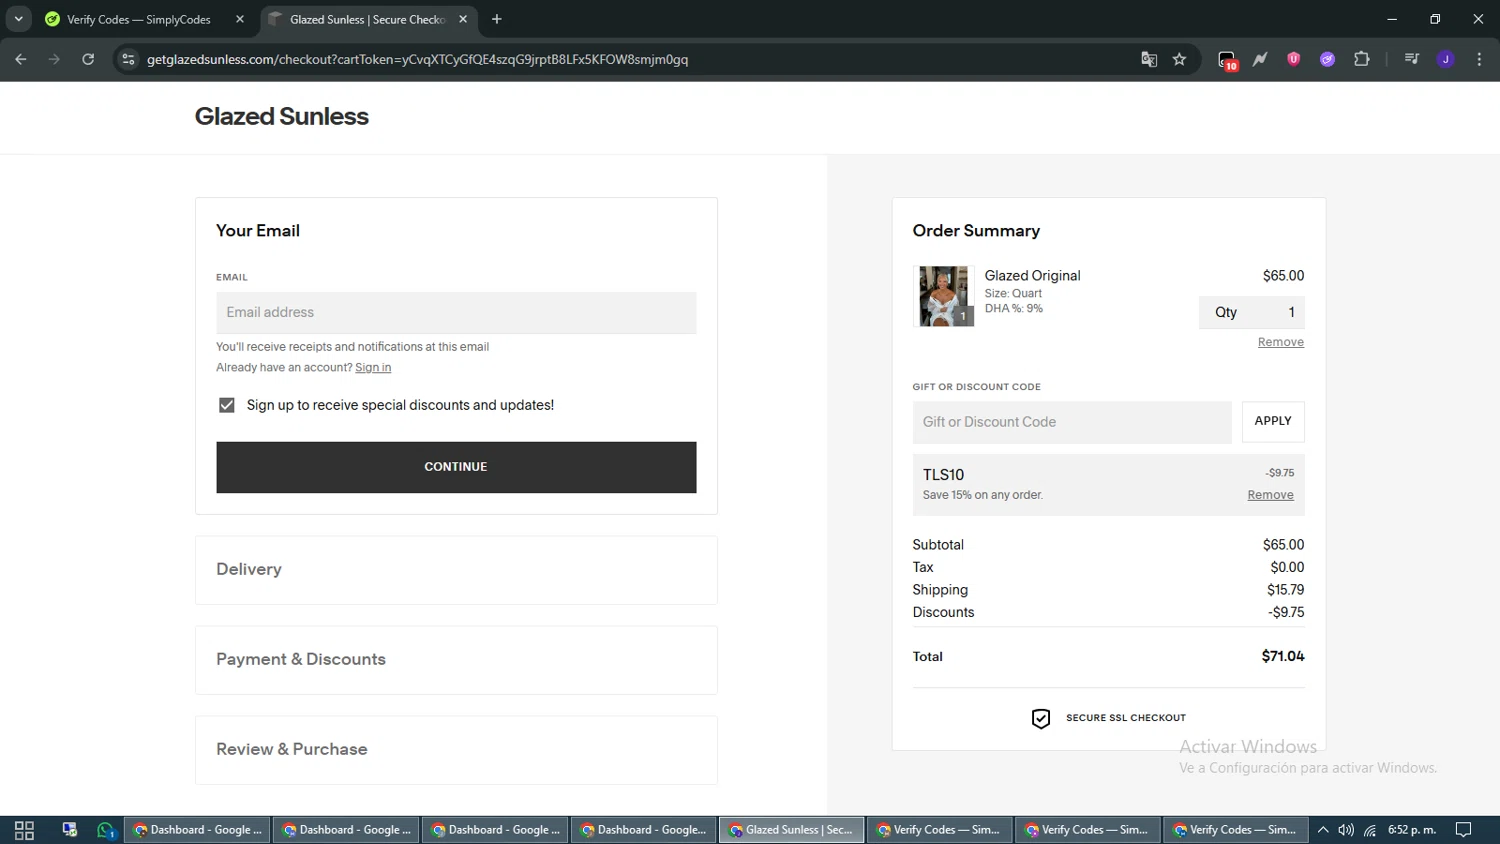Click the Total amount $71.04

(1283, 656)
